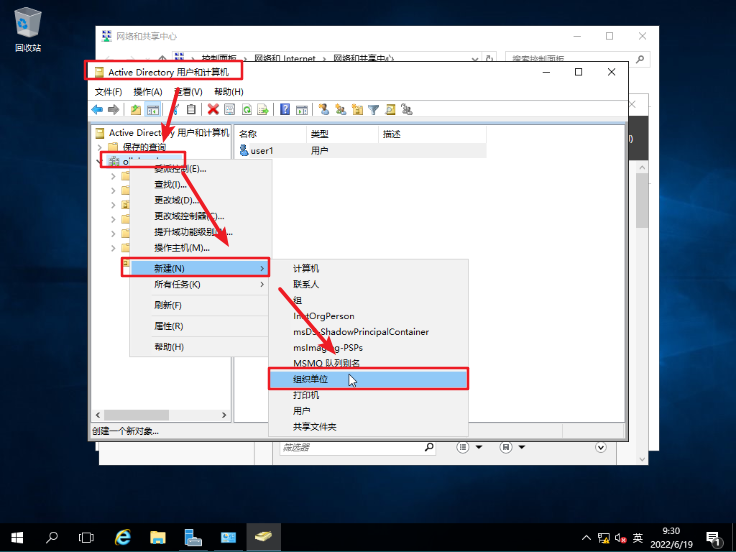
Task: Click the tree pane horizontal scrollbar right arrow
Action: pyautogui.click(x=224, y=415)
